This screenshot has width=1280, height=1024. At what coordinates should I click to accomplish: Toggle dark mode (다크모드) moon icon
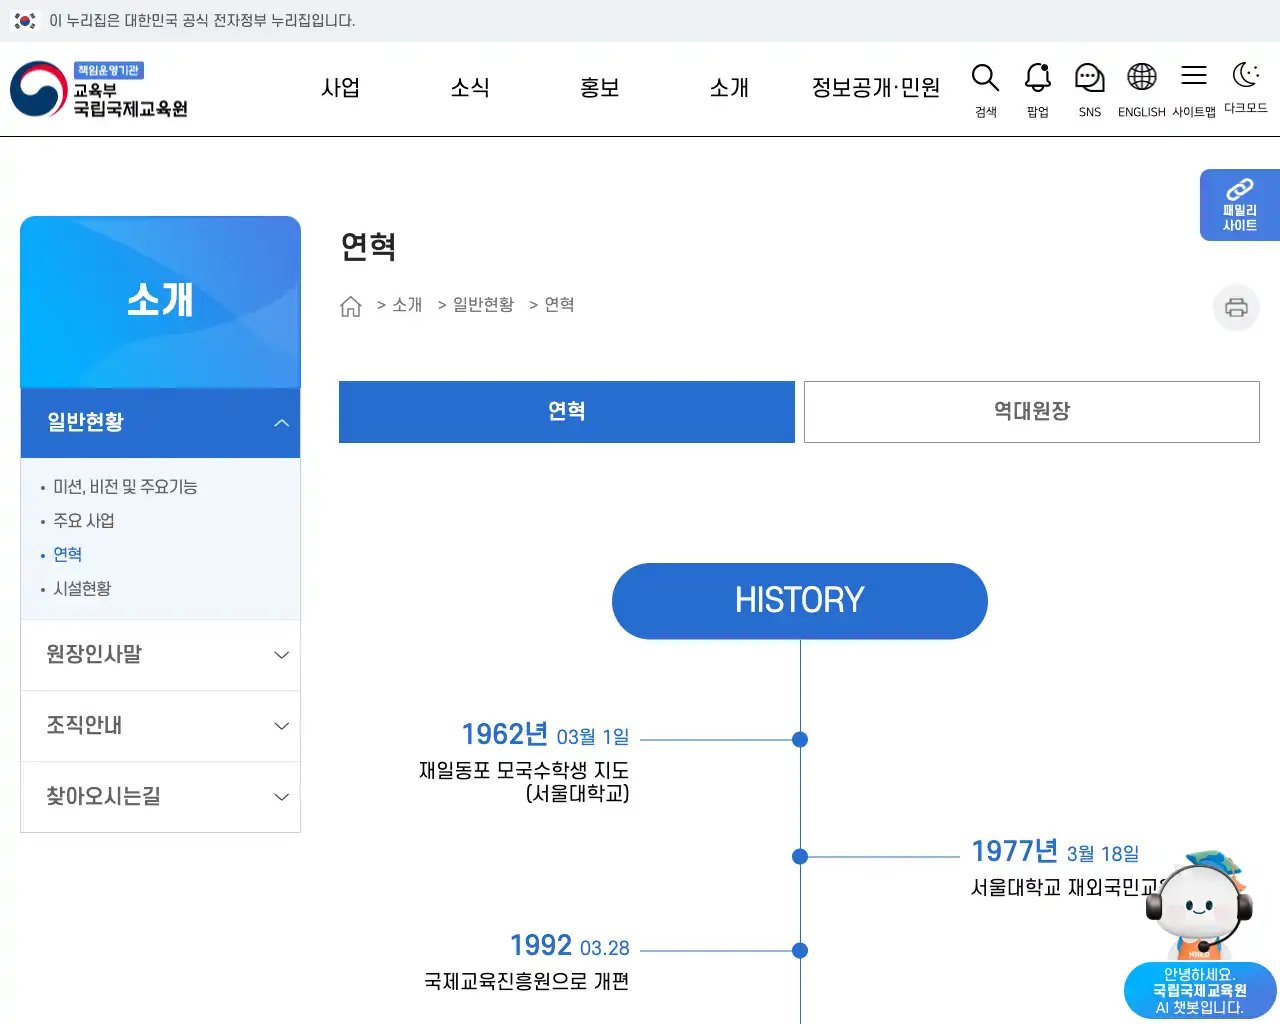pyautogui.click(x=1246, y=75)
